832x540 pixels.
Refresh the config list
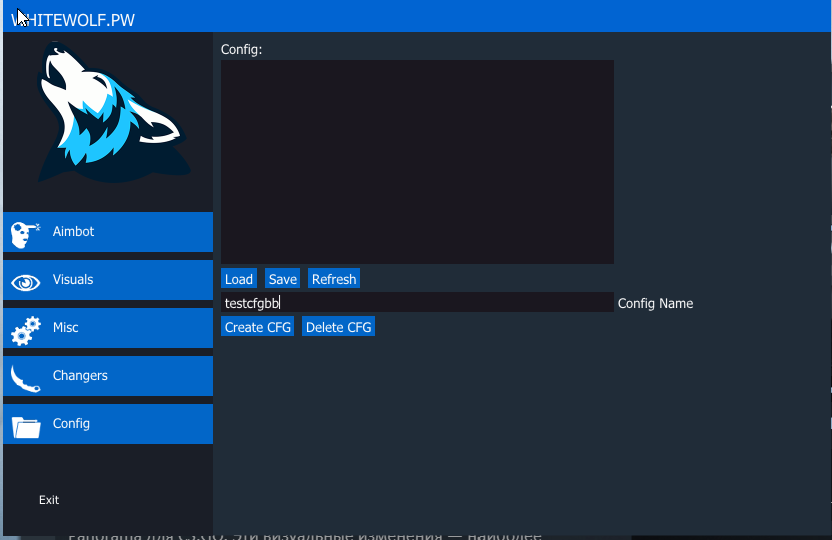(x=333, y=279)
